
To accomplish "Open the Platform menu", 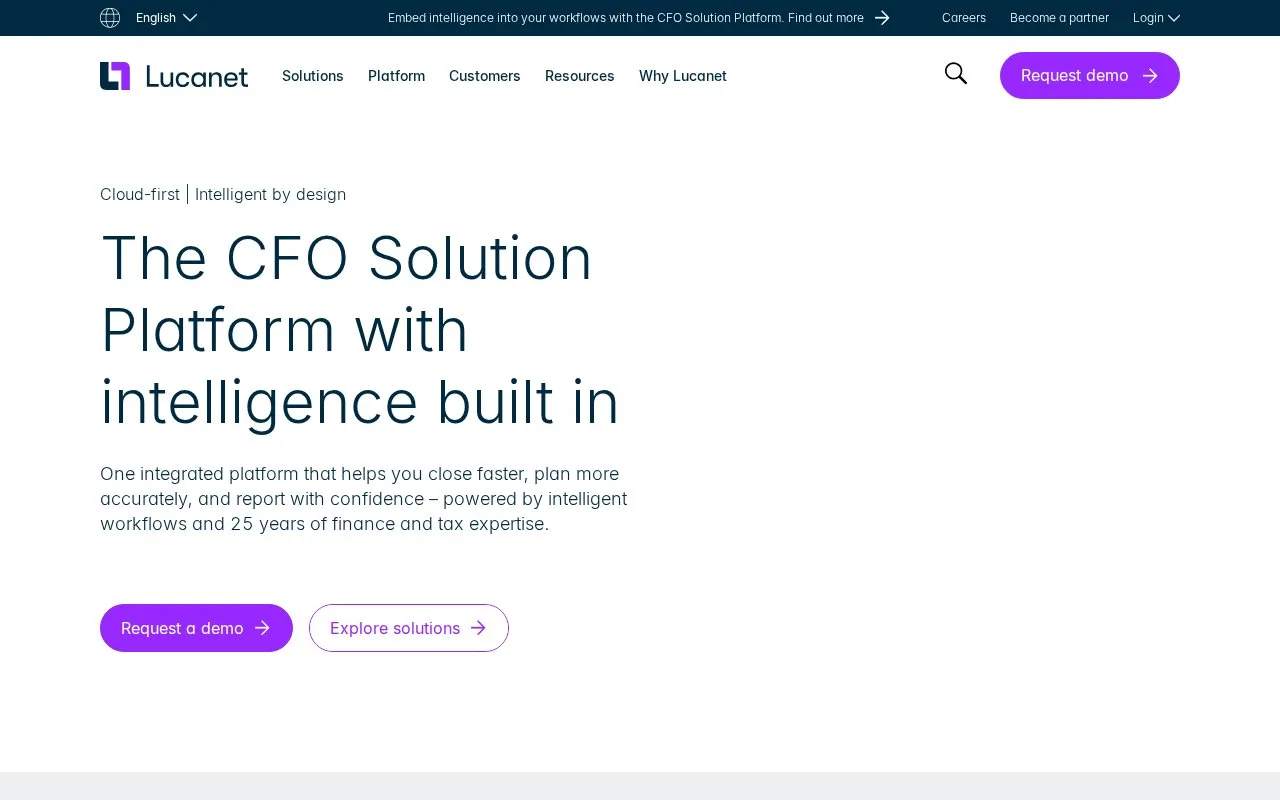I will (x=396, y=76).
